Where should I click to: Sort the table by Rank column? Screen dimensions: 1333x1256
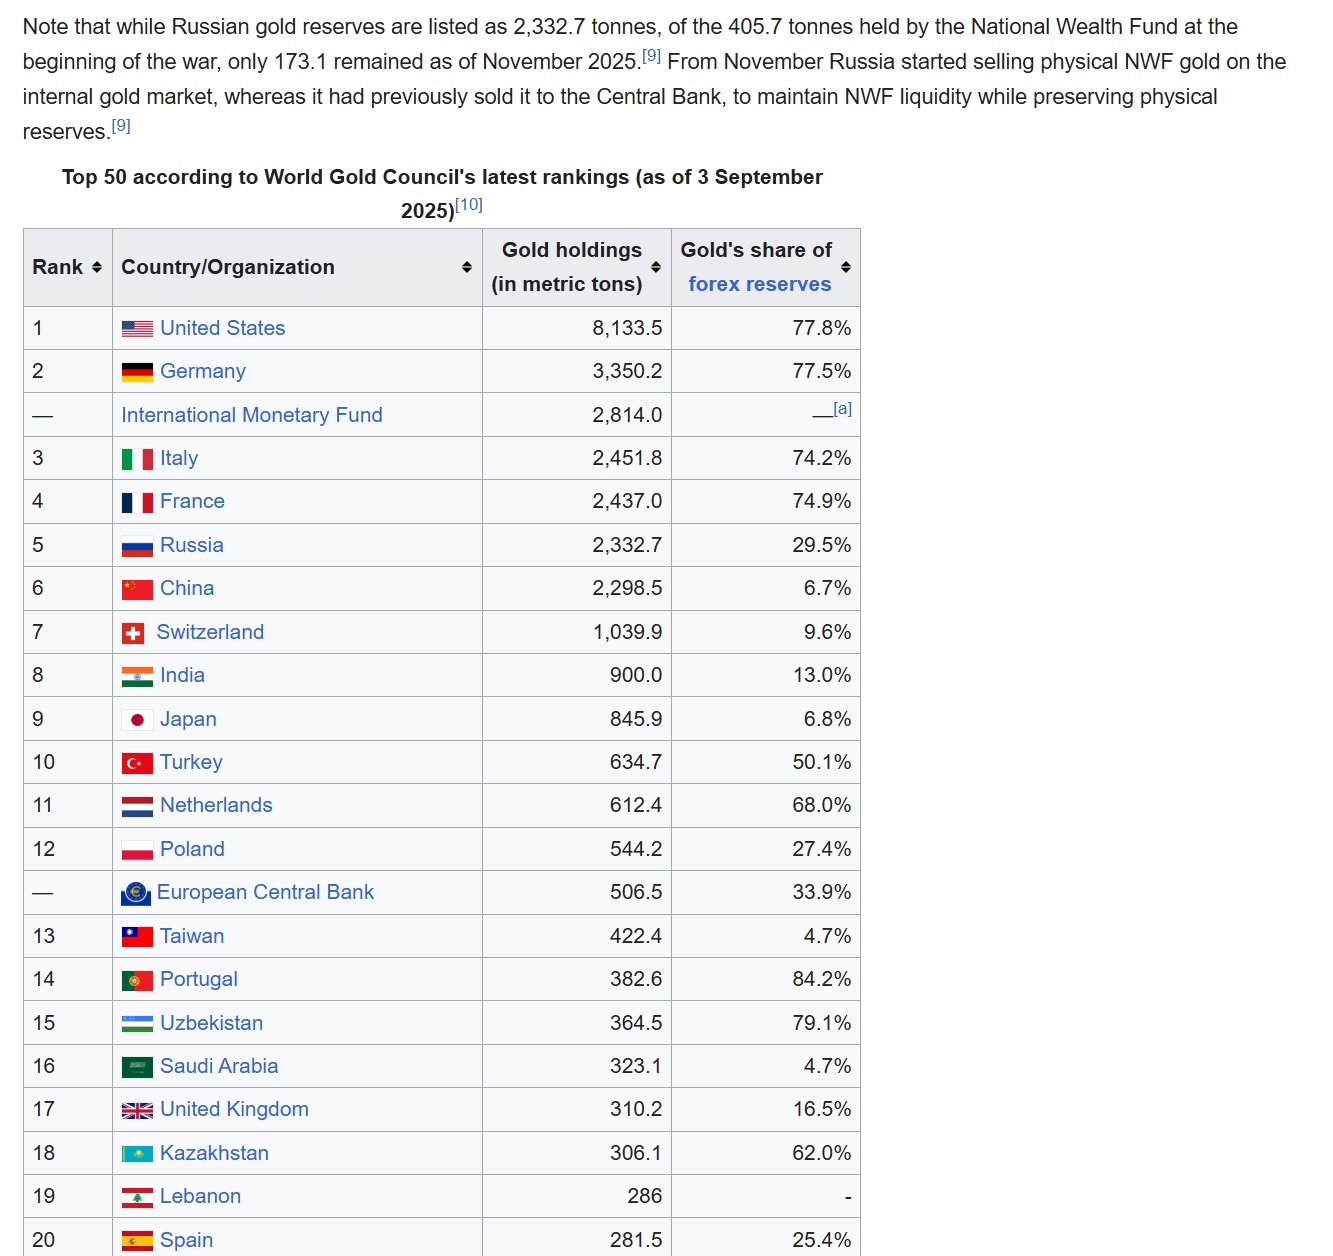pyautogui.click(x=97, y=267)
